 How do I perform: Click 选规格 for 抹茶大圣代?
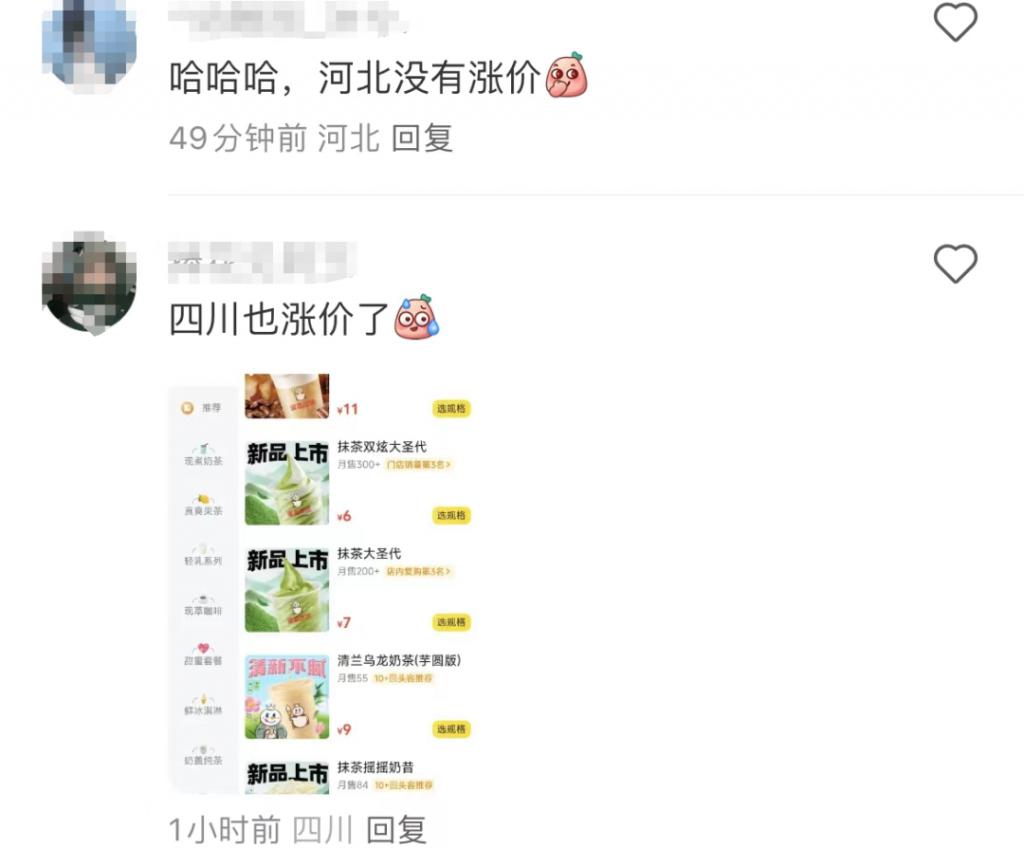point(451,622)
